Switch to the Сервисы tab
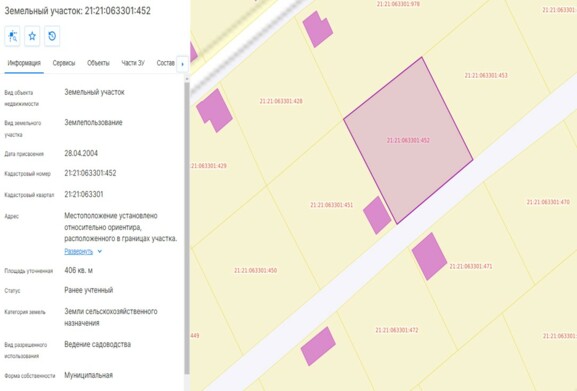Viewport: 577px width, 391px height. tap(64, 63)
